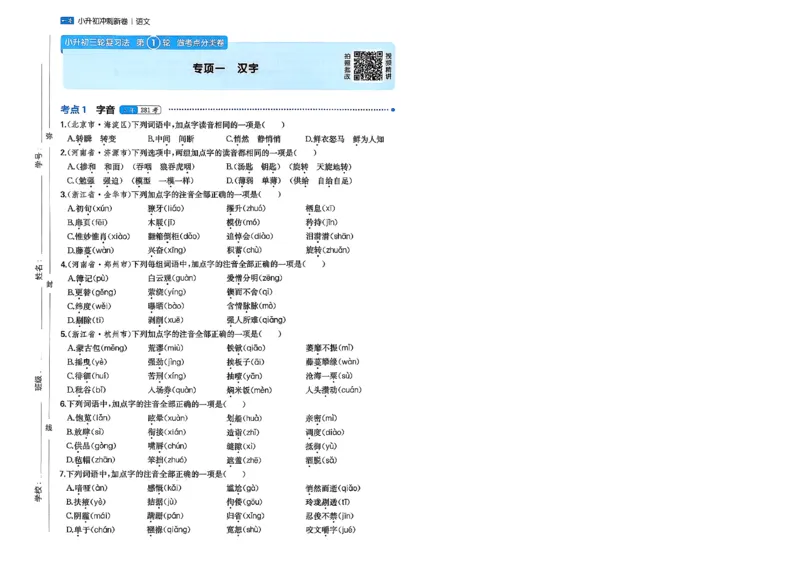Click "B.更替(gēng)" in question 4
This screenshot has height=566, width=800.
(92, 292)
